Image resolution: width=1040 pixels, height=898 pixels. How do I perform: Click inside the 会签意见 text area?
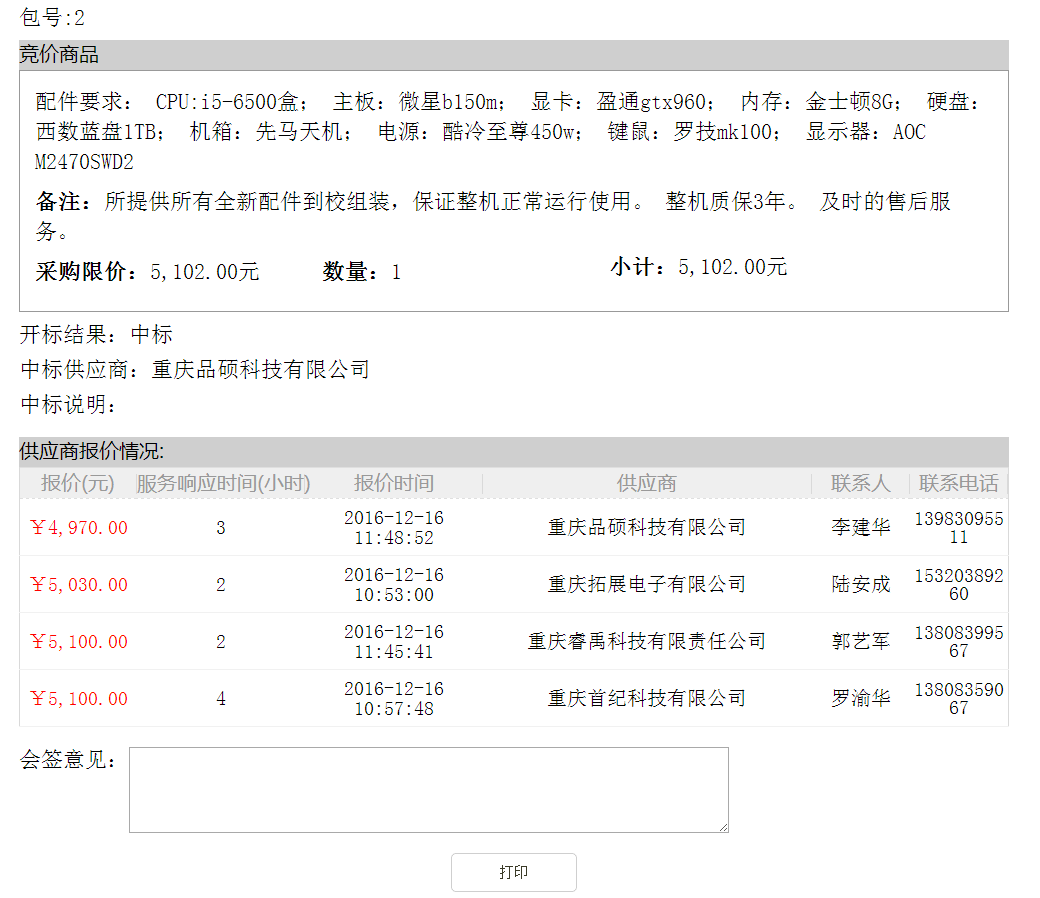coord(428,789)
